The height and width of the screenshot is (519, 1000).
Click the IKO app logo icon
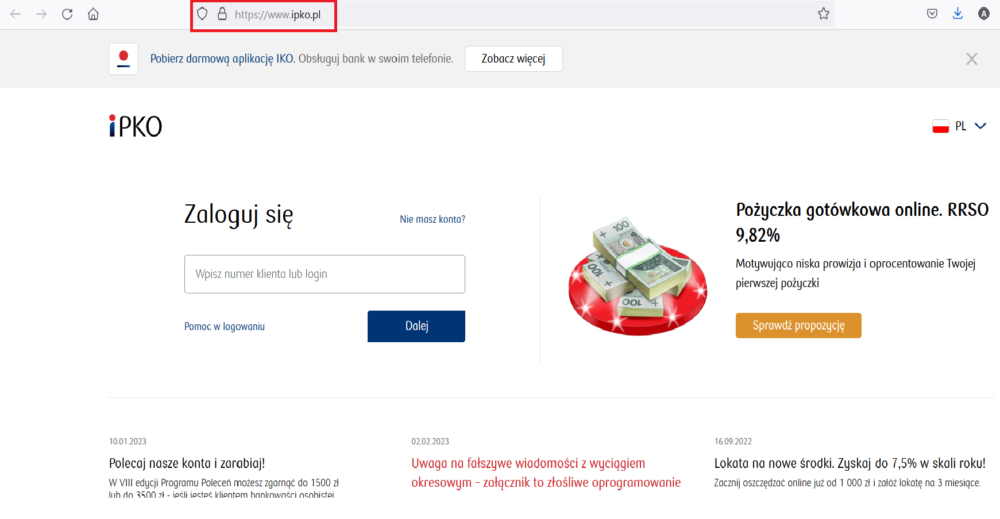point(123,59)
